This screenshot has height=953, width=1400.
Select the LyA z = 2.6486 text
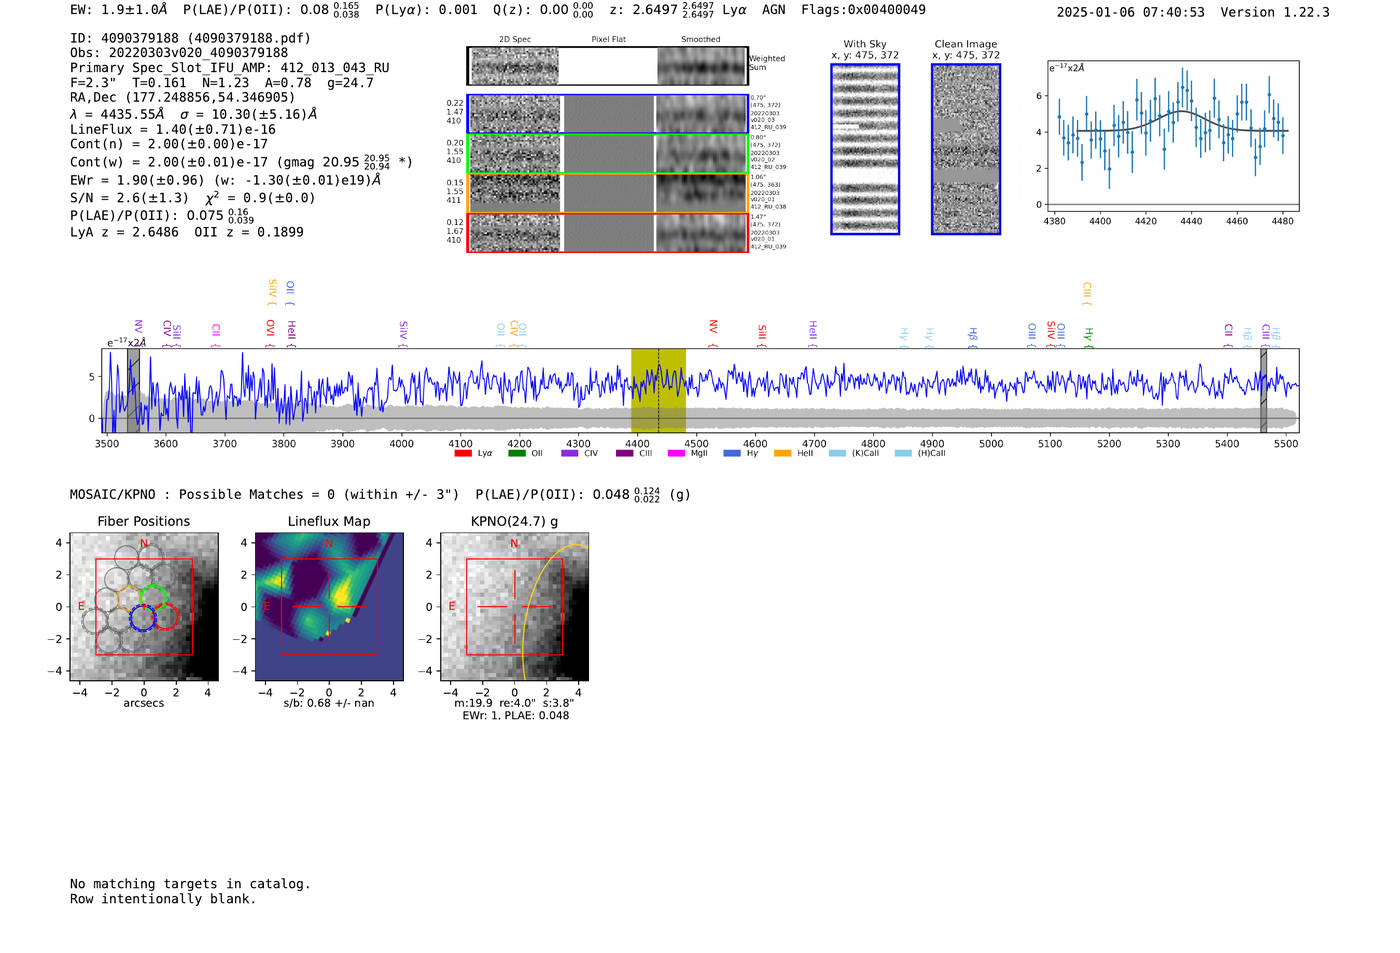click(x=125, y=232)
